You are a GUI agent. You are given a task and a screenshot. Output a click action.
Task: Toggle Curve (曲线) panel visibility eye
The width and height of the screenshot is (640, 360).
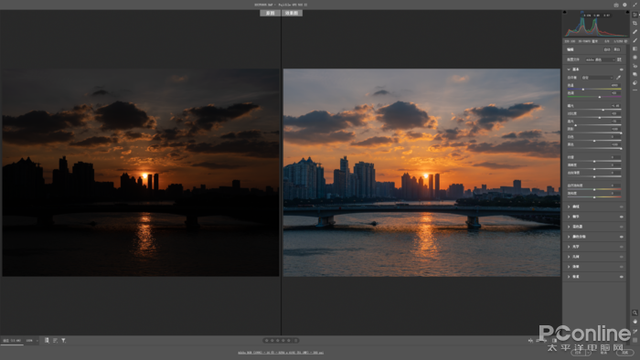pos(621,207)
